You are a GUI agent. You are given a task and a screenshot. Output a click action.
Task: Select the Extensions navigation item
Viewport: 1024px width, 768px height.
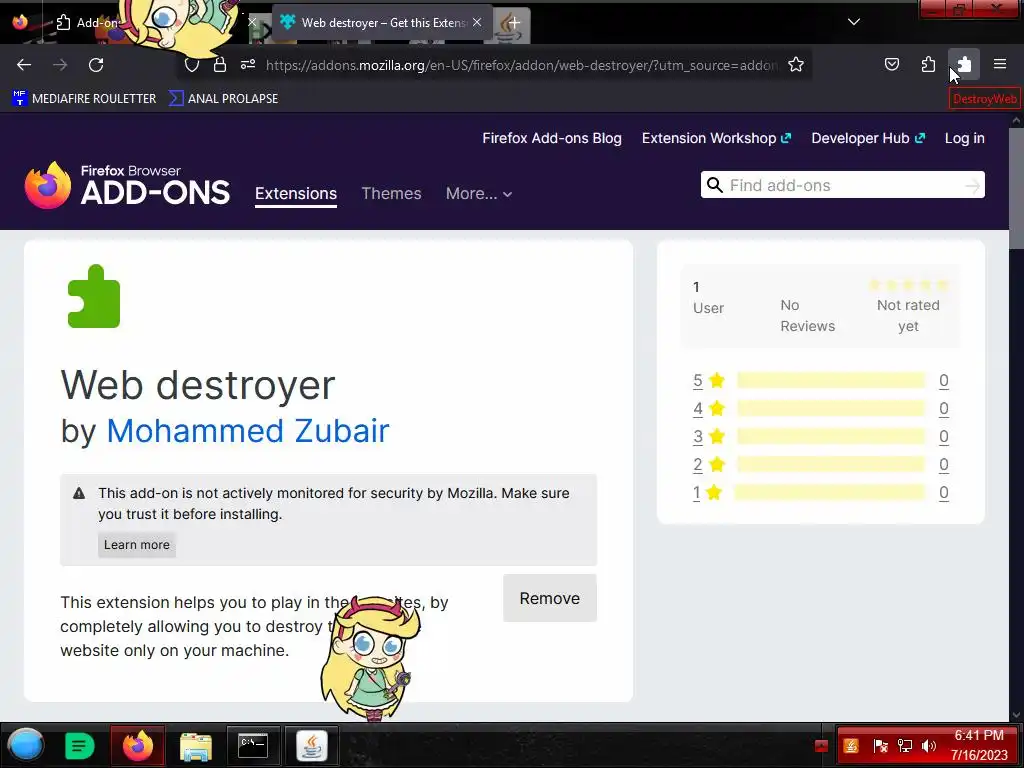pyautogui.click(x=296, y=194)
